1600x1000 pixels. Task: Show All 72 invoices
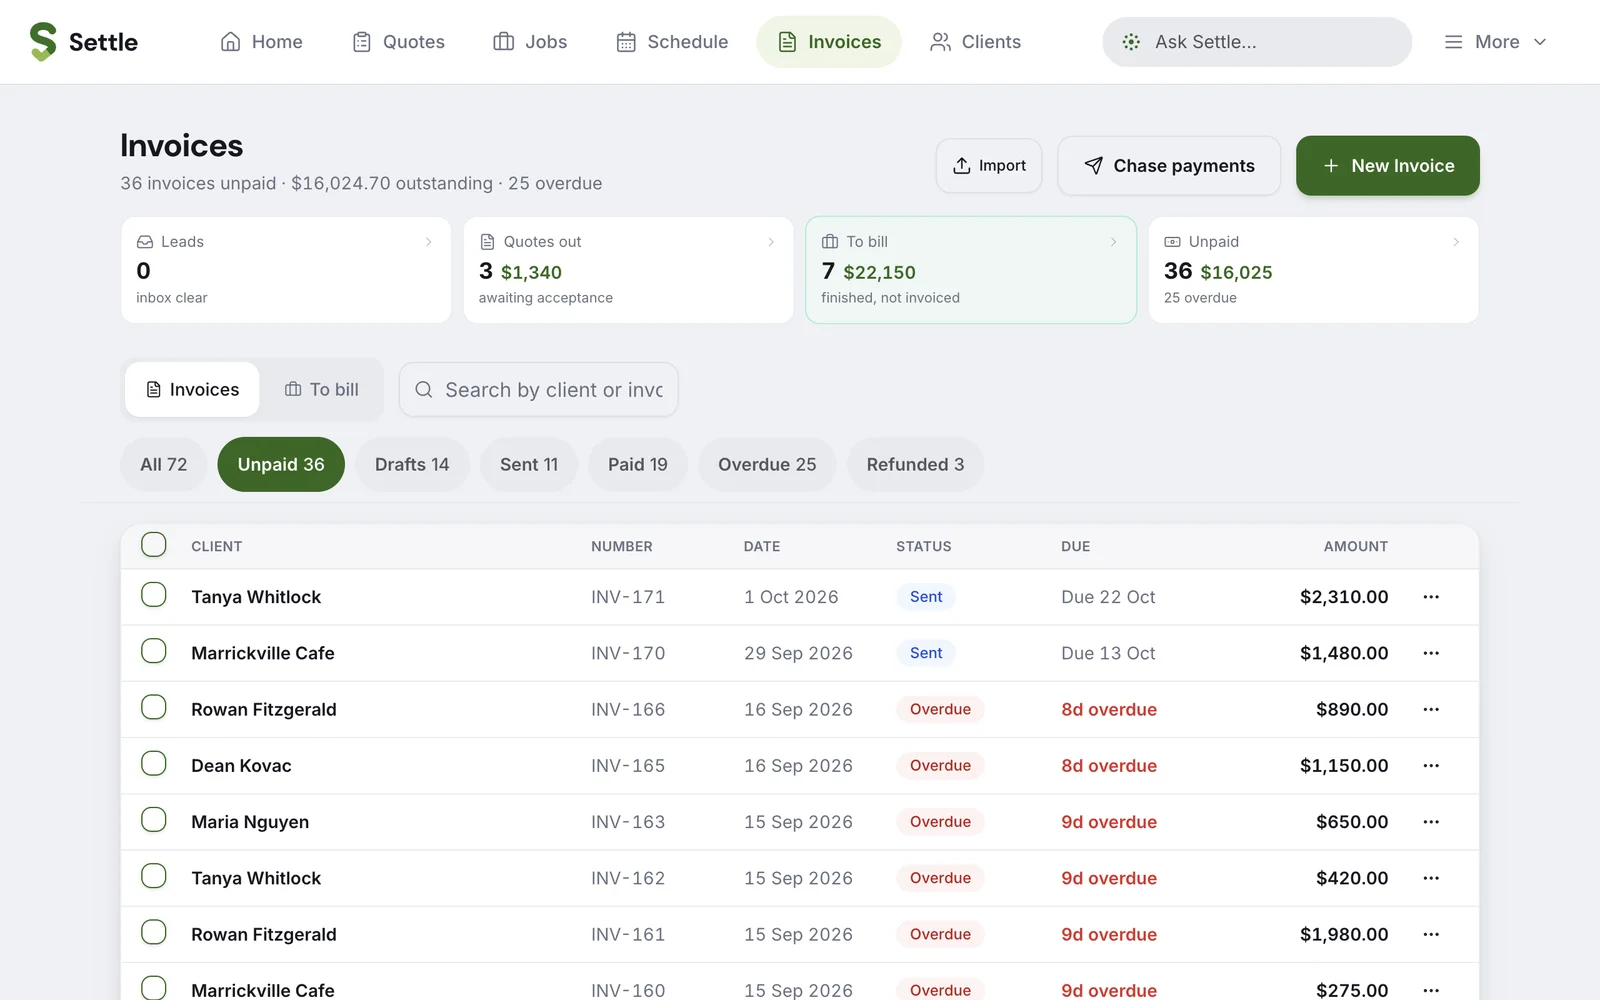[164, 465]
